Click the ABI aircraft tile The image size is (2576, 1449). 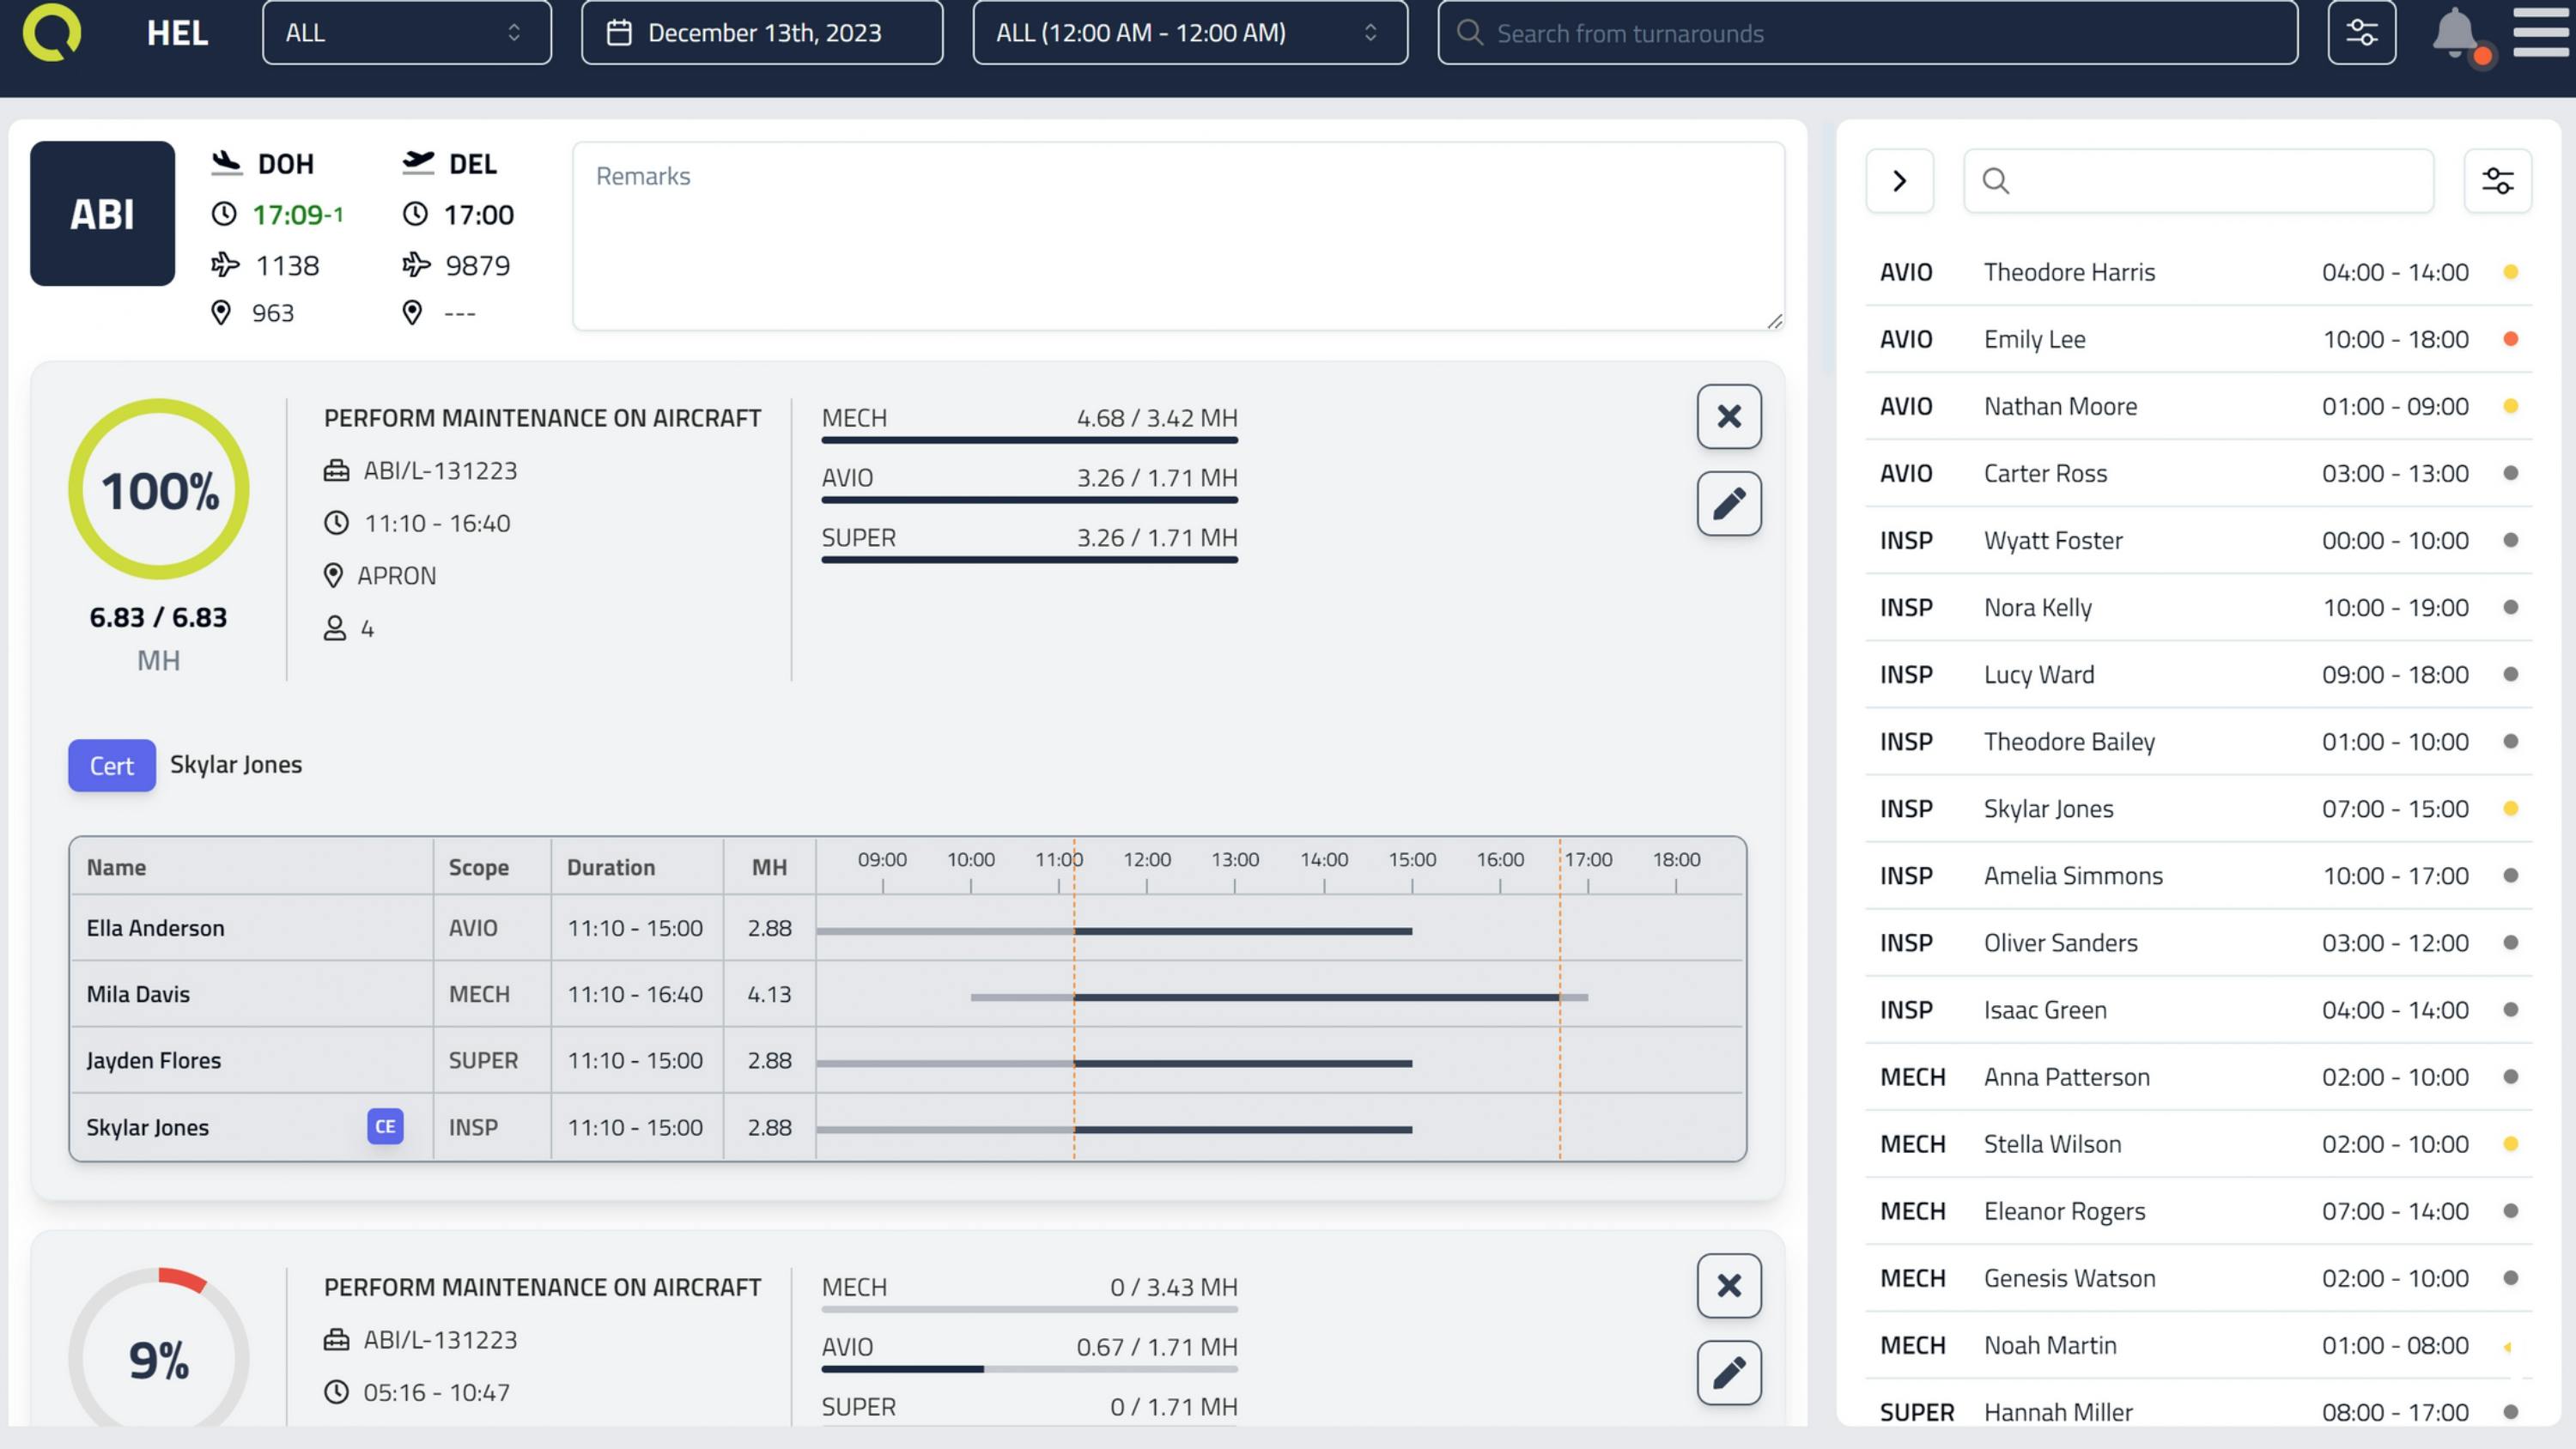click(x=102, y=214)
